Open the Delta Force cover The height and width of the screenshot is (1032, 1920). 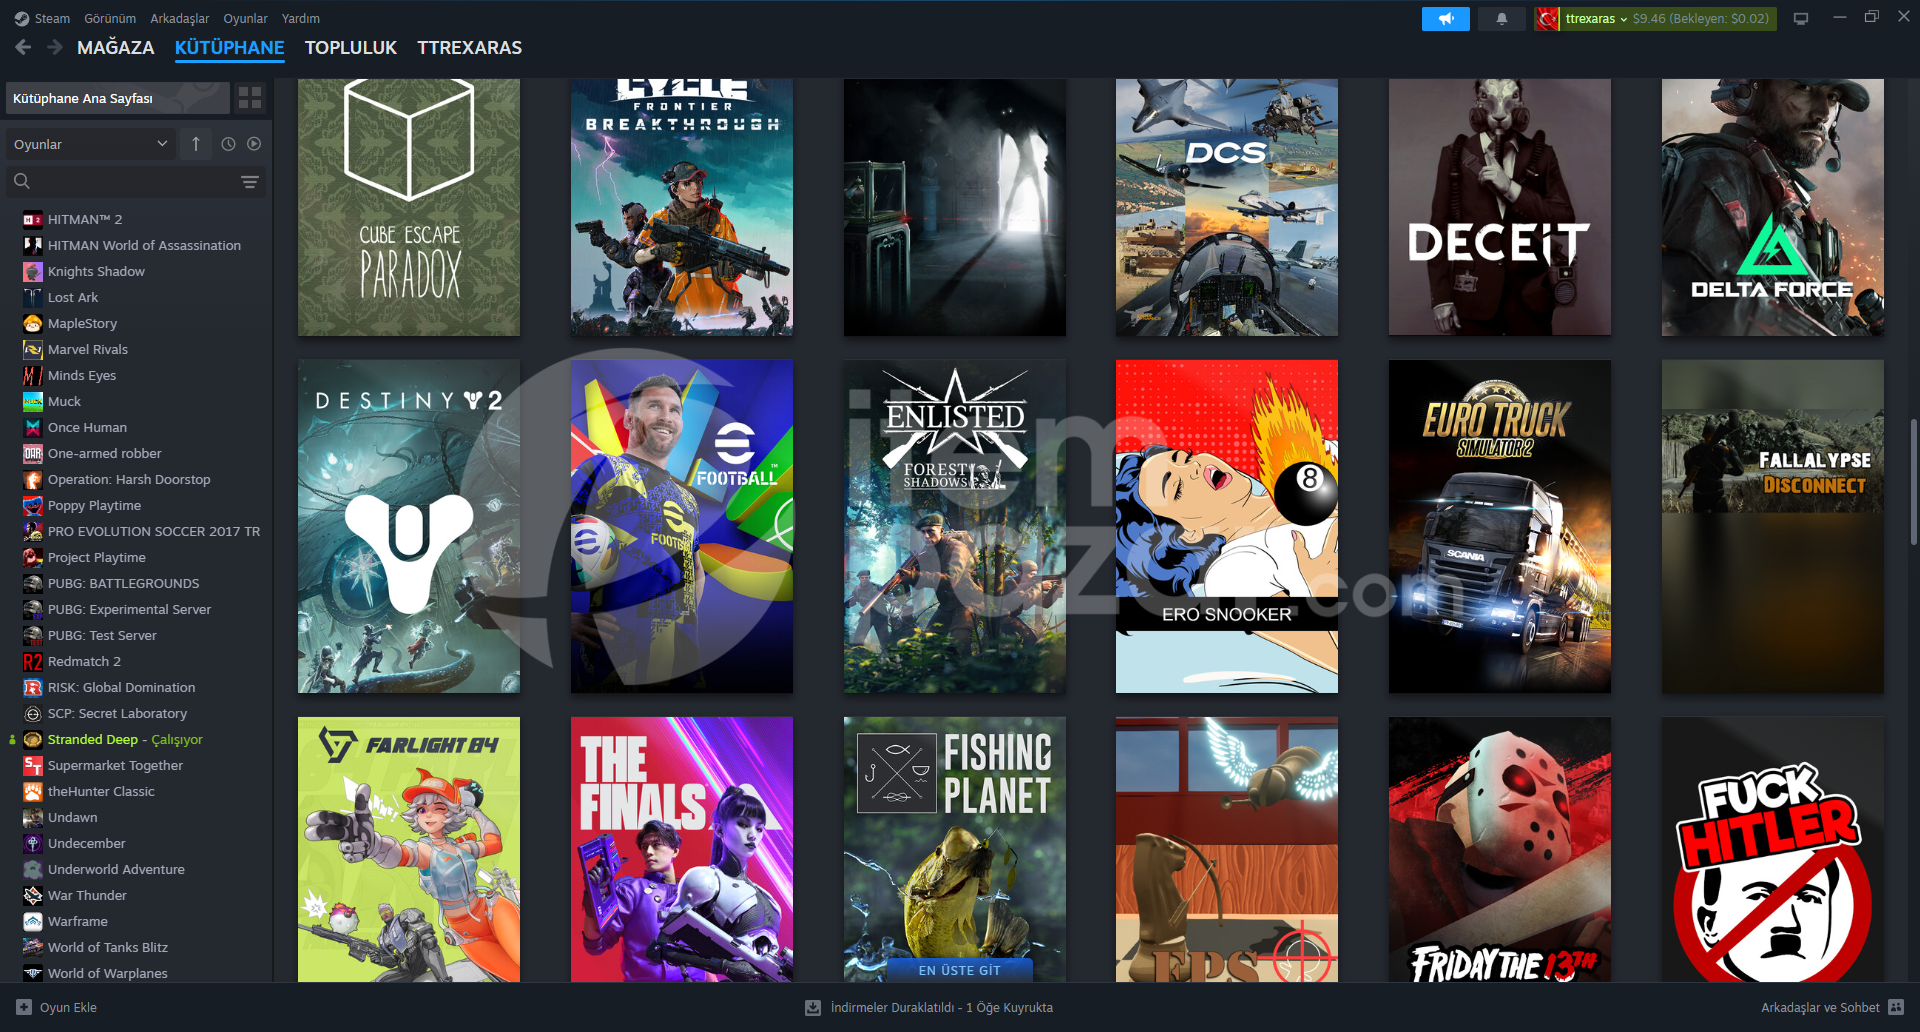tap(1773, 207)
